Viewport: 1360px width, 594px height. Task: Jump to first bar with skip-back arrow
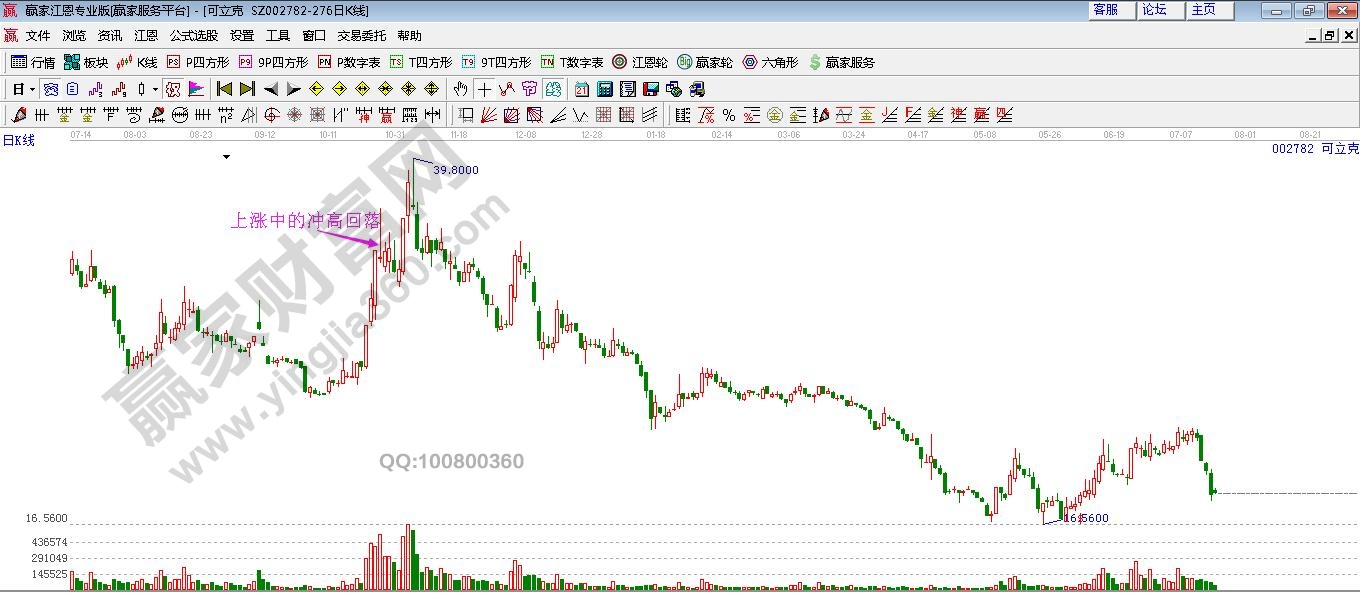pos(225,89)
